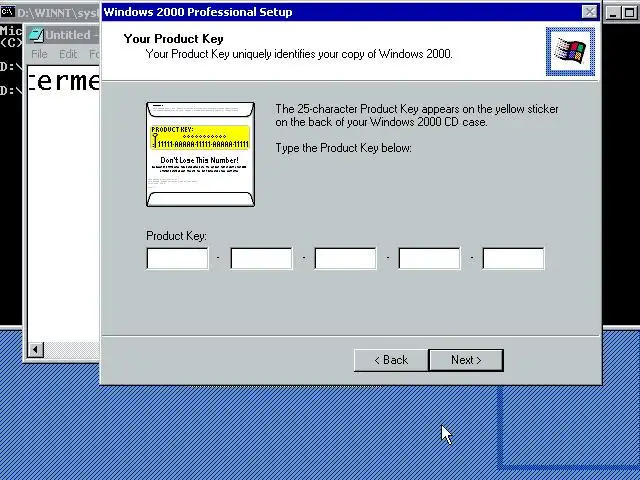Click the "Type the Product Key below:" text

(343, 148)
